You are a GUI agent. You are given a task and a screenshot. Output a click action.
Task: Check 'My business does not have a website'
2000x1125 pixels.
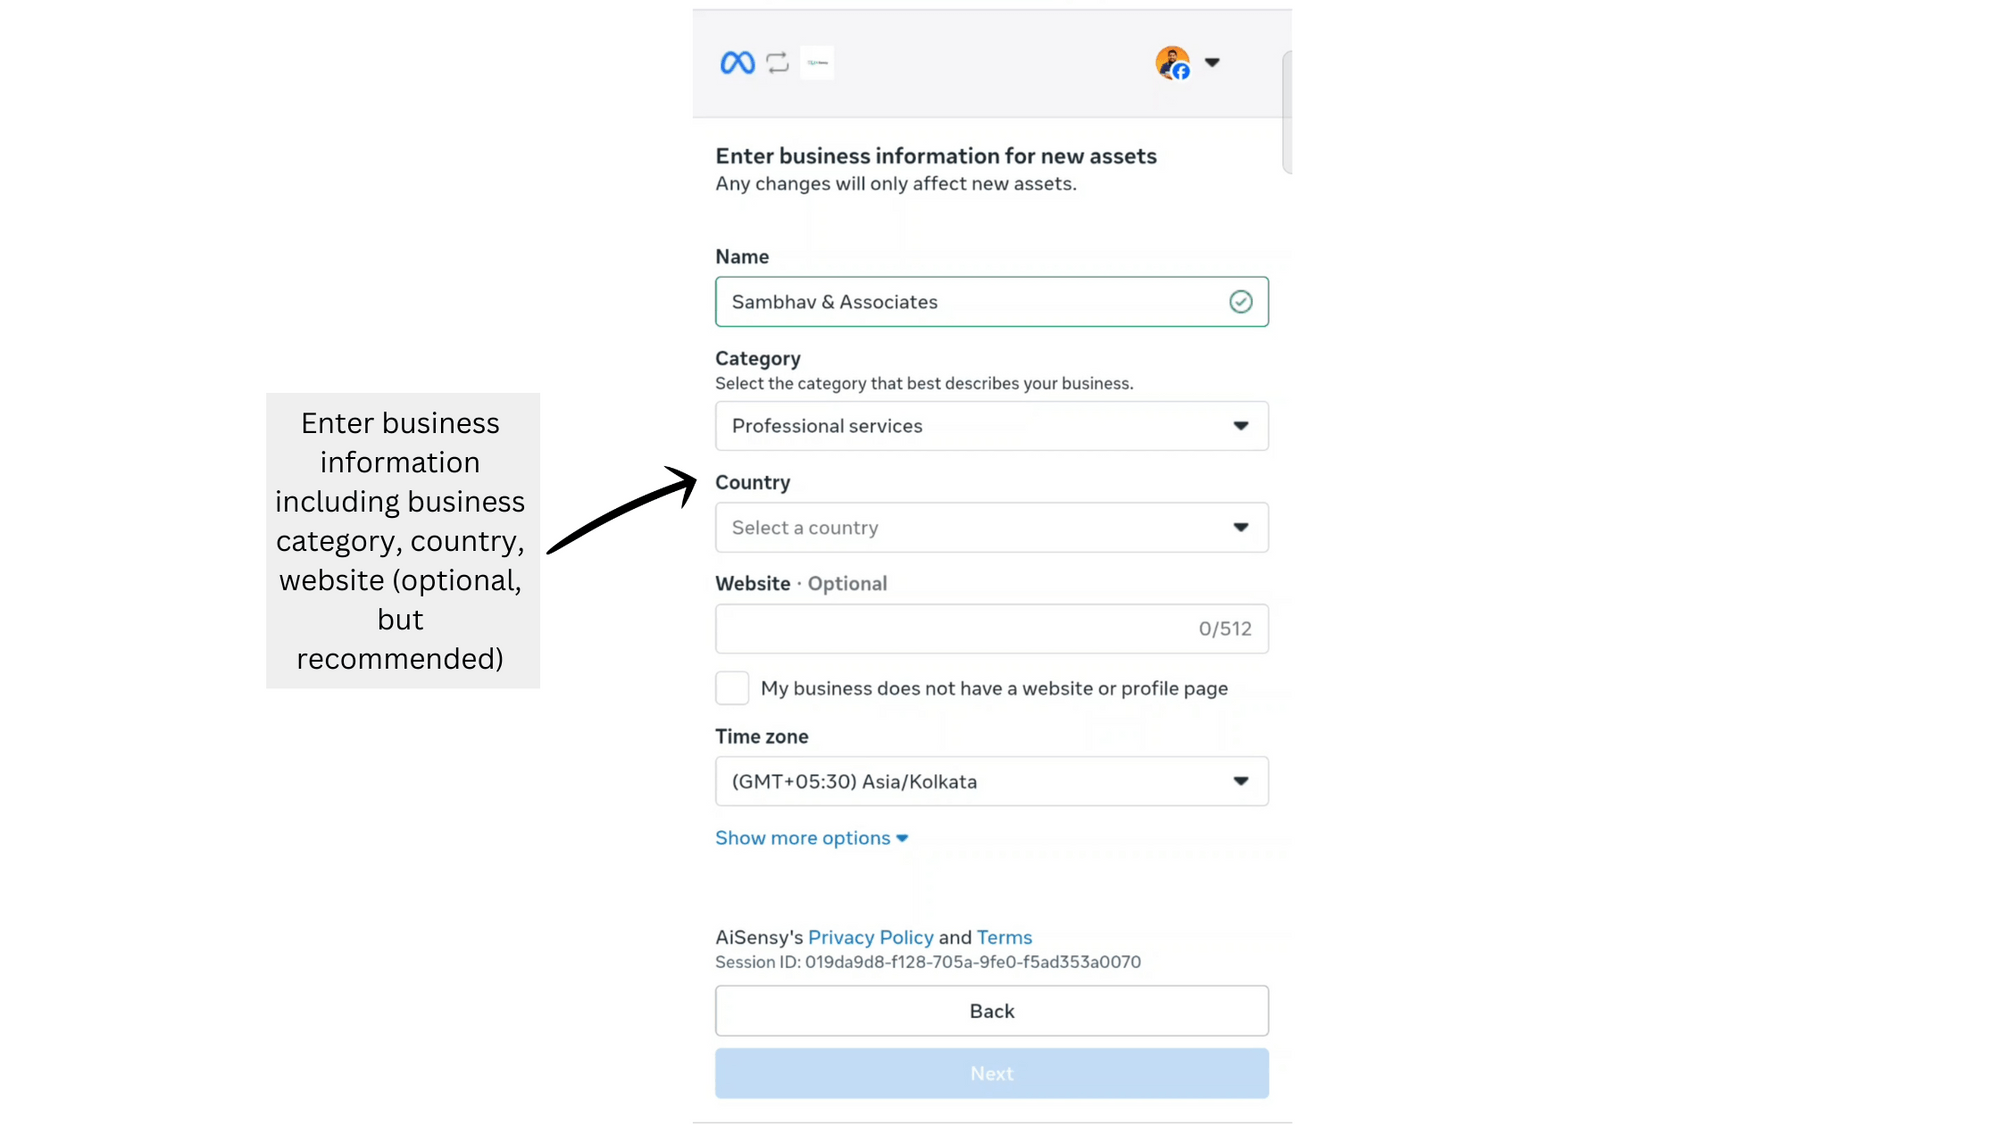tap(731, 688)
